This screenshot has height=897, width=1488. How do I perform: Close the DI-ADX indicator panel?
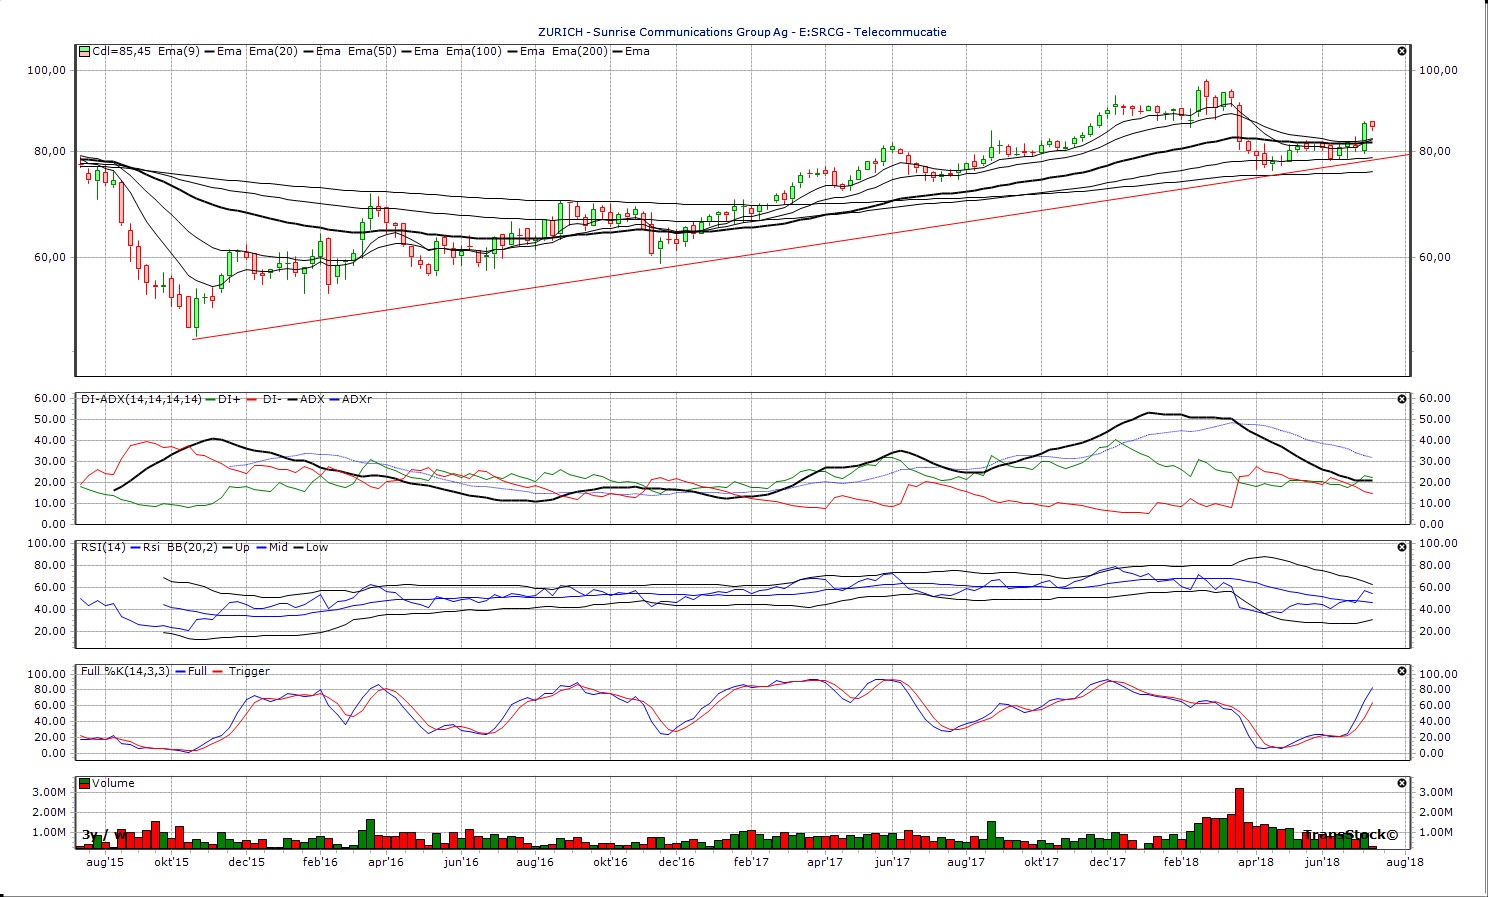[x=1402, y=399]
